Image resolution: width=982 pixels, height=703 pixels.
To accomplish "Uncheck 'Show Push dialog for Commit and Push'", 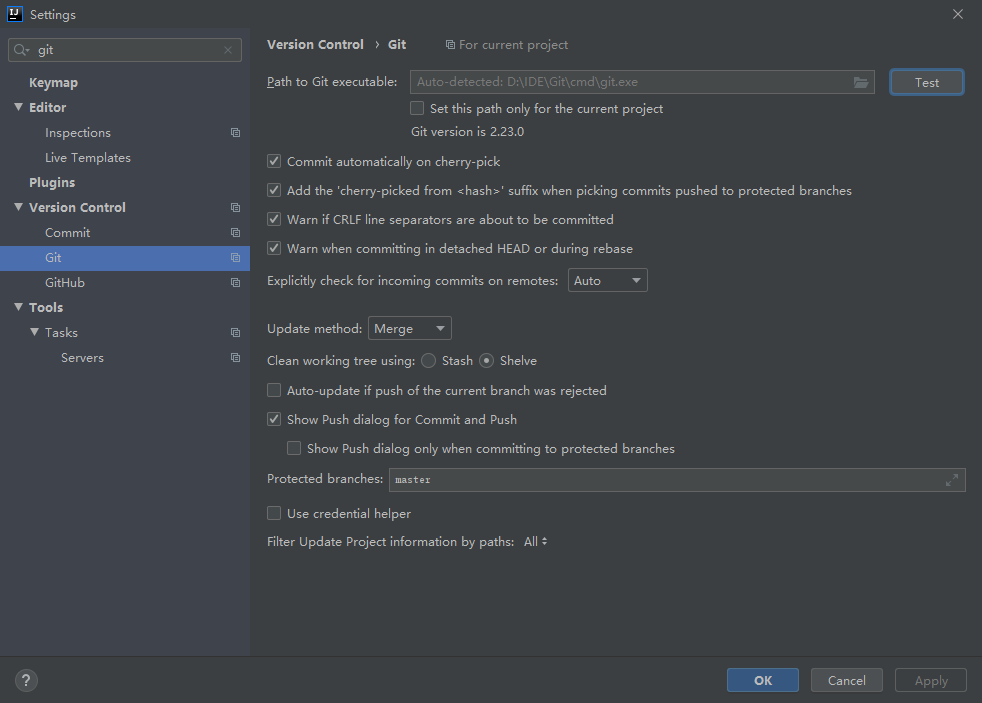I will (x=274, y=419).
